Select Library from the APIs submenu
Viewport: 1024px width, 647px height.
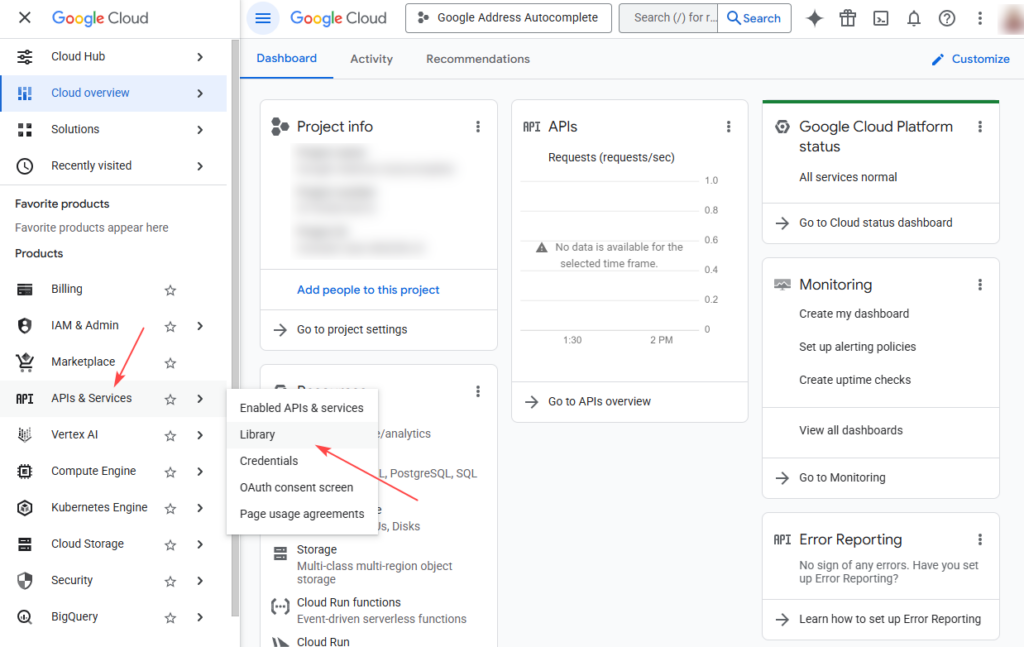[x=258, y=435]
